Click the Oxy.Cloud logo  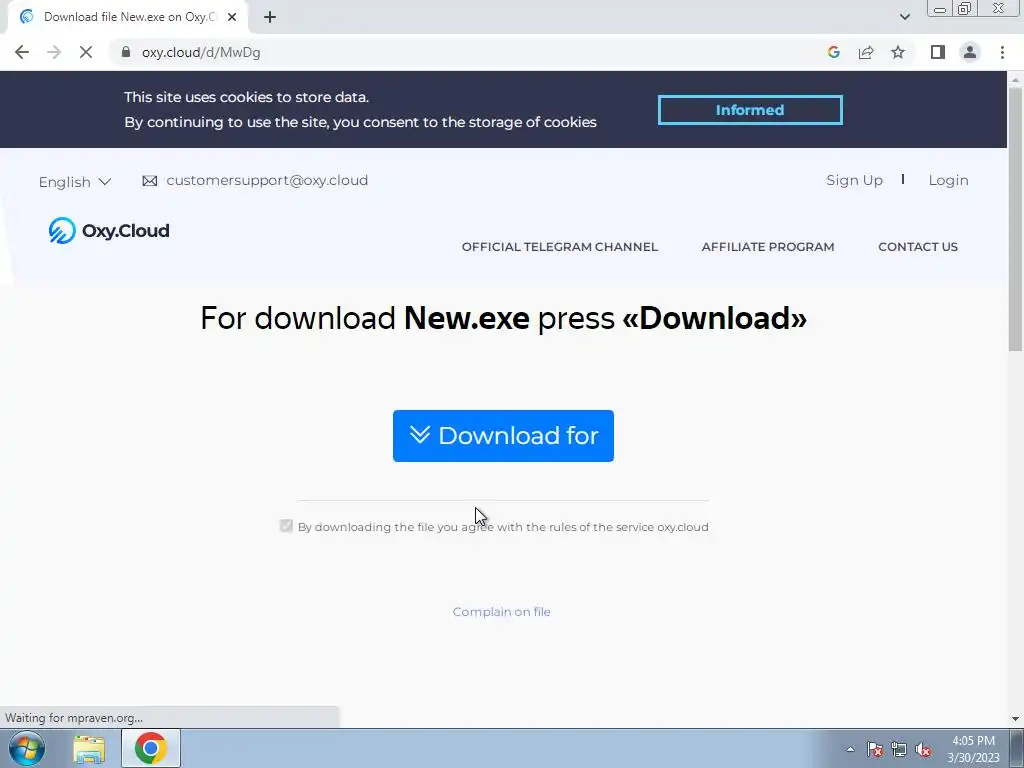pyautogui.click(x=109, y=231)
